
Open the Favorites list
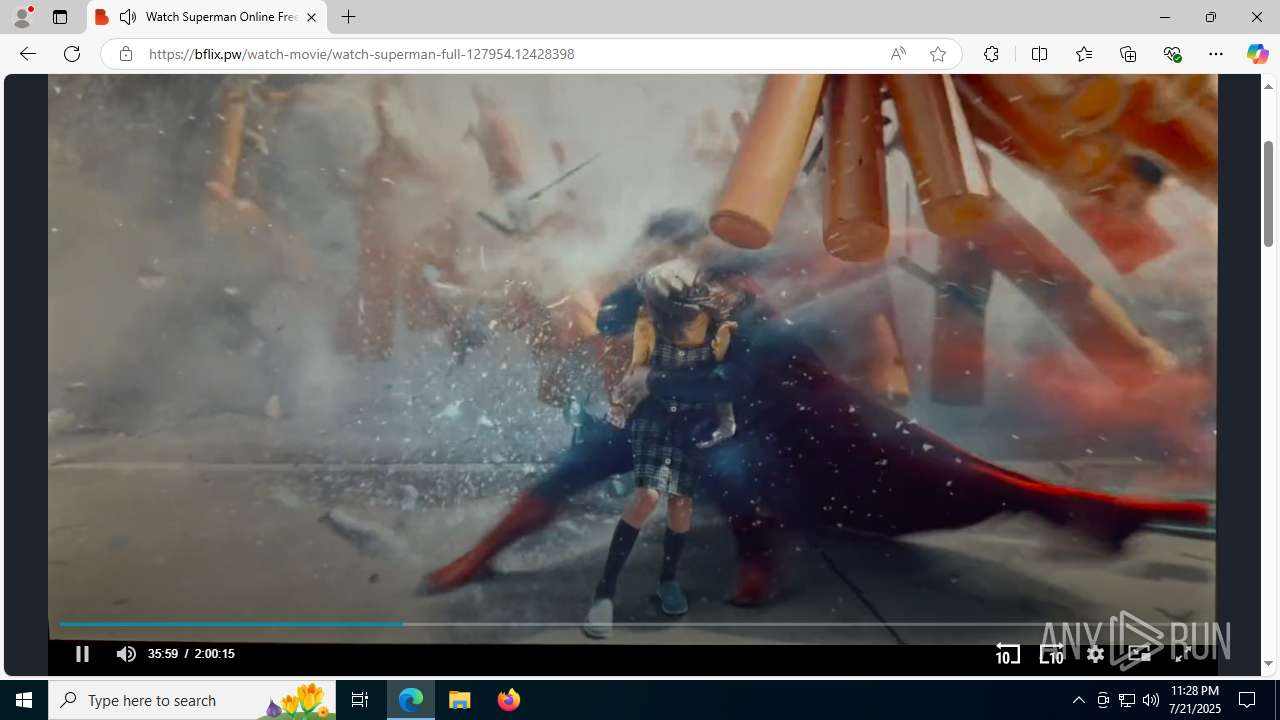(1083, 54)
